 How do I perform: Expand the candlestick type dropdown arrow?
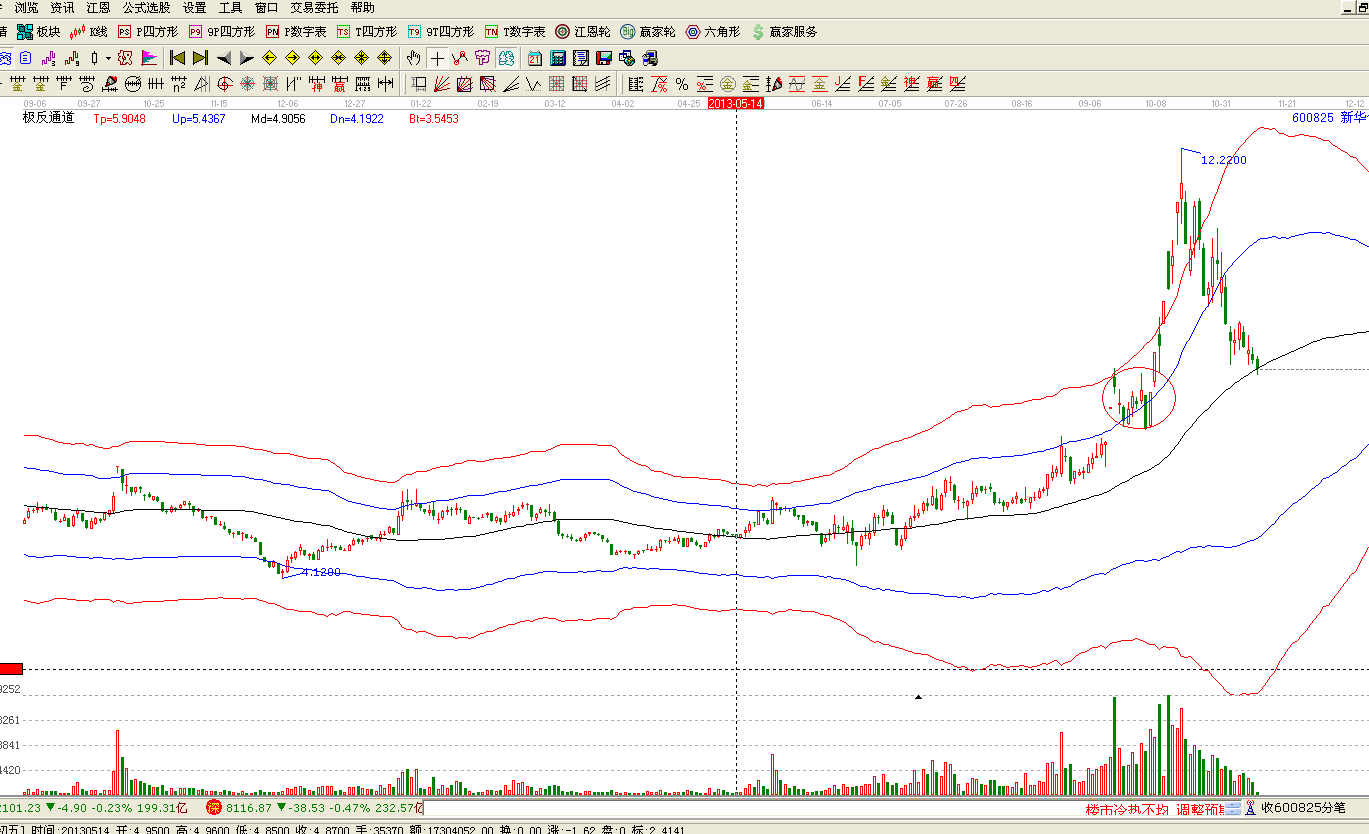point(108,58)
